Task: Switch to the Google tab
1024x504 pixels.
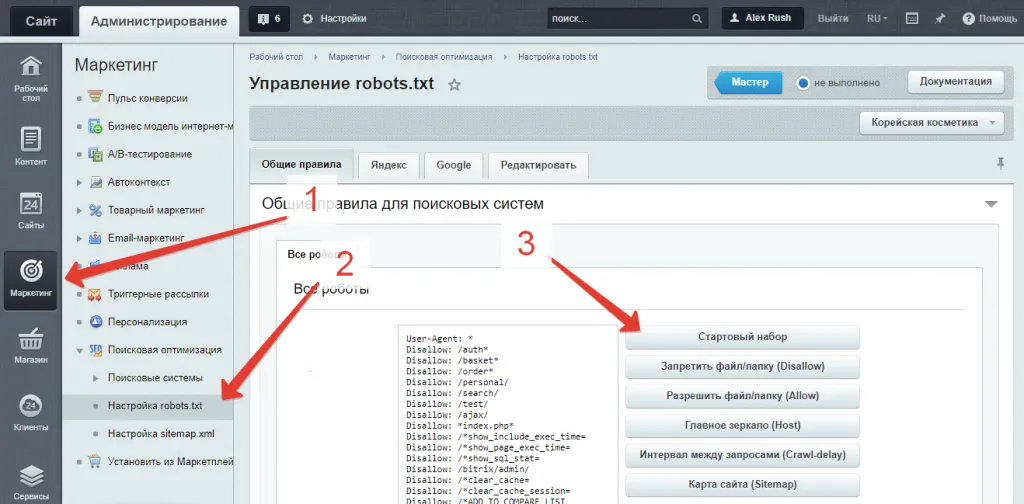Action: (x=453, y=165)
